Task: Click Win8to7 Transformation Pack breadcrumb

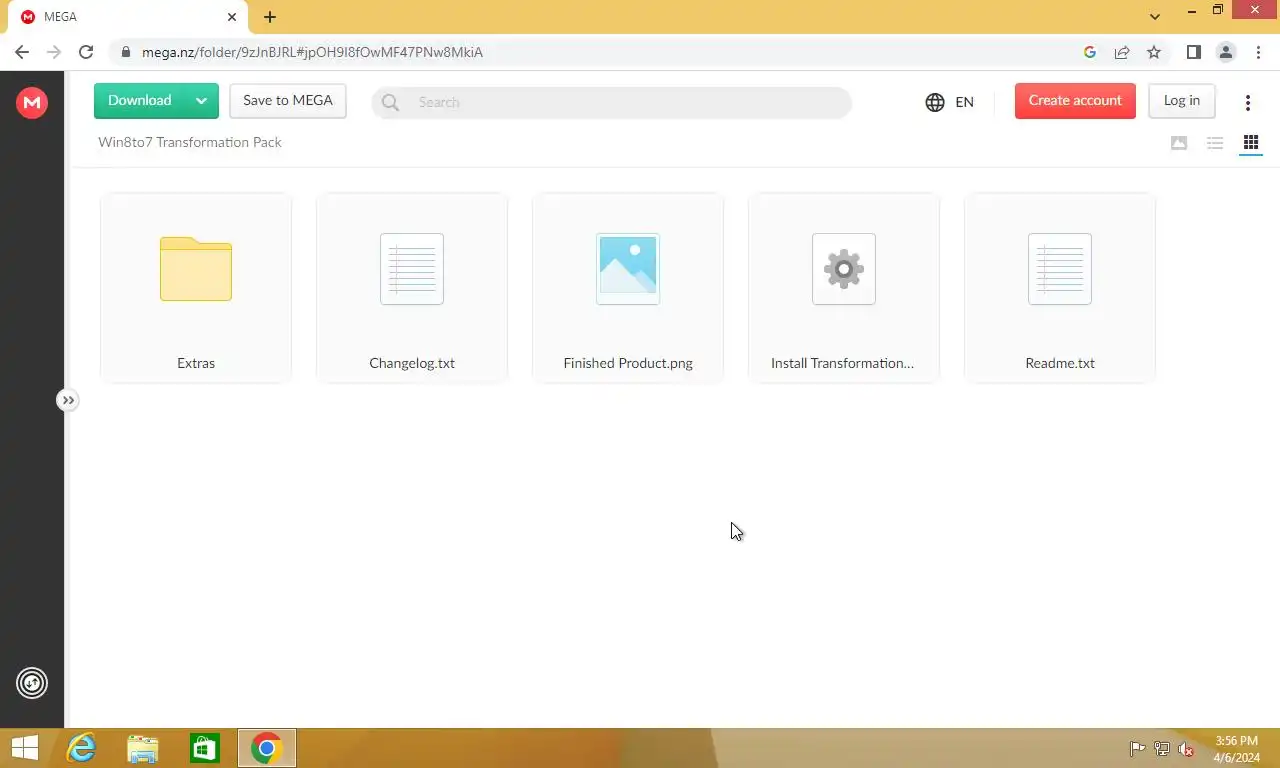Action: 190,142
